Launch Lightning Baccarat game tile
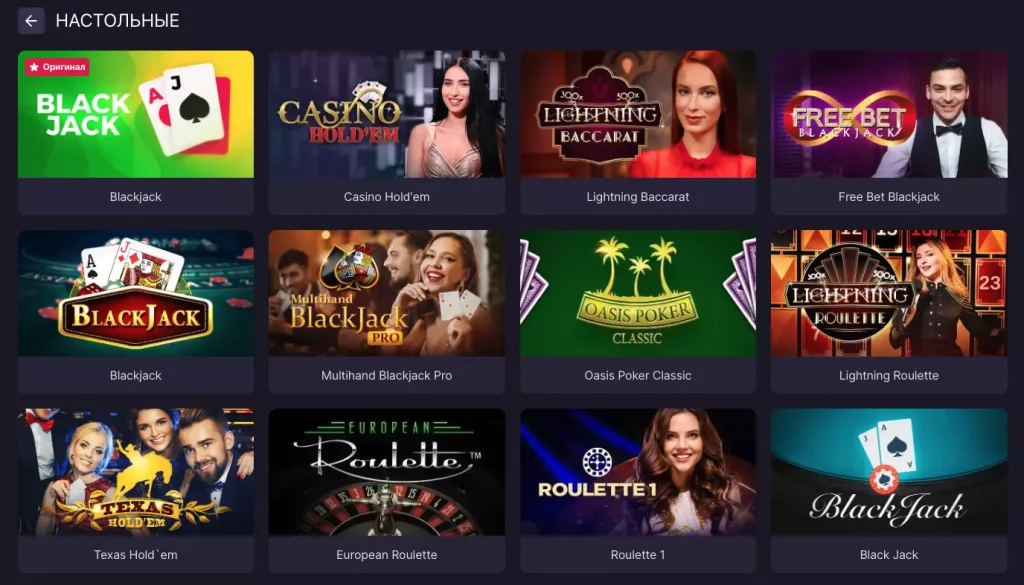This screenshot has width=1024, height=585. pyautogui.click(x=638, y=114)
